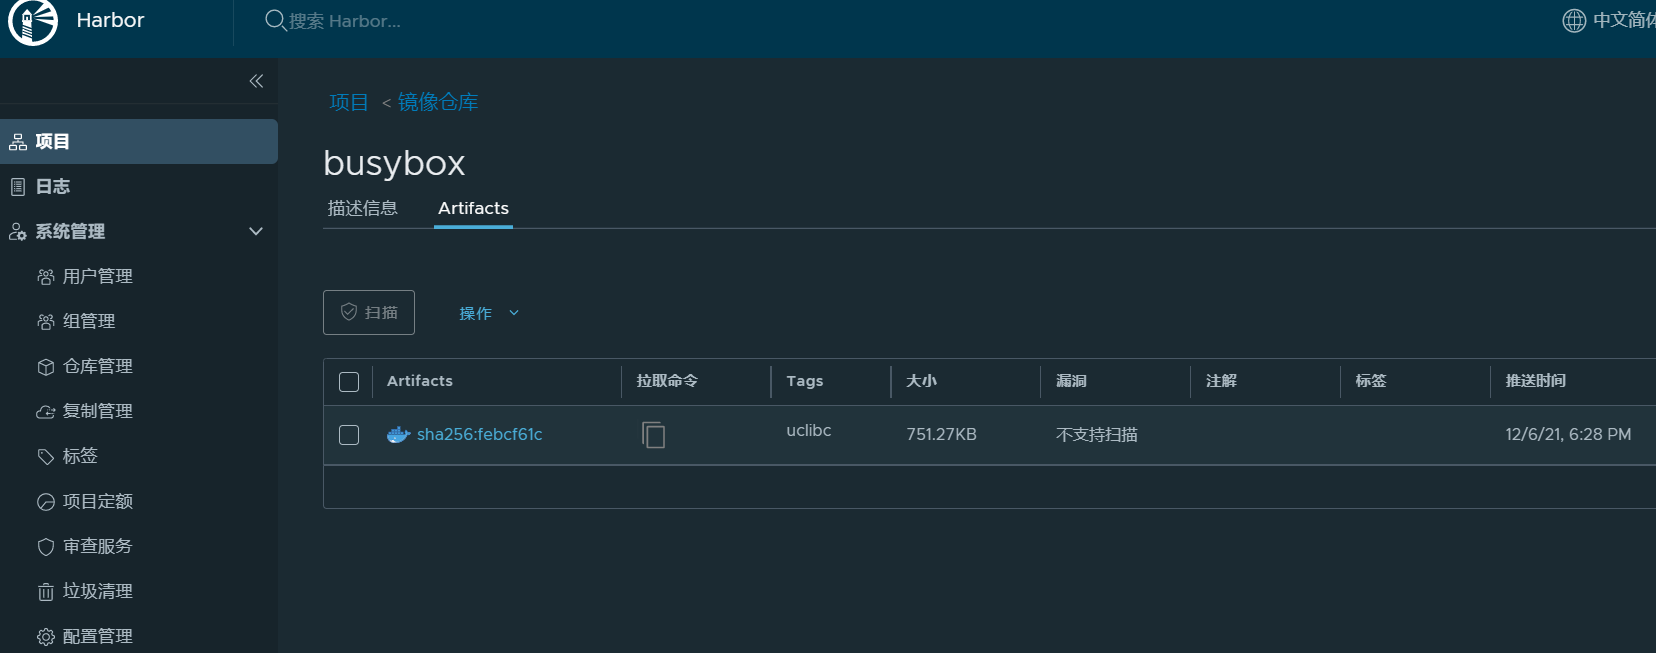
Task: Click the 拉取命令 column header
Action: [x=667, y=381]
